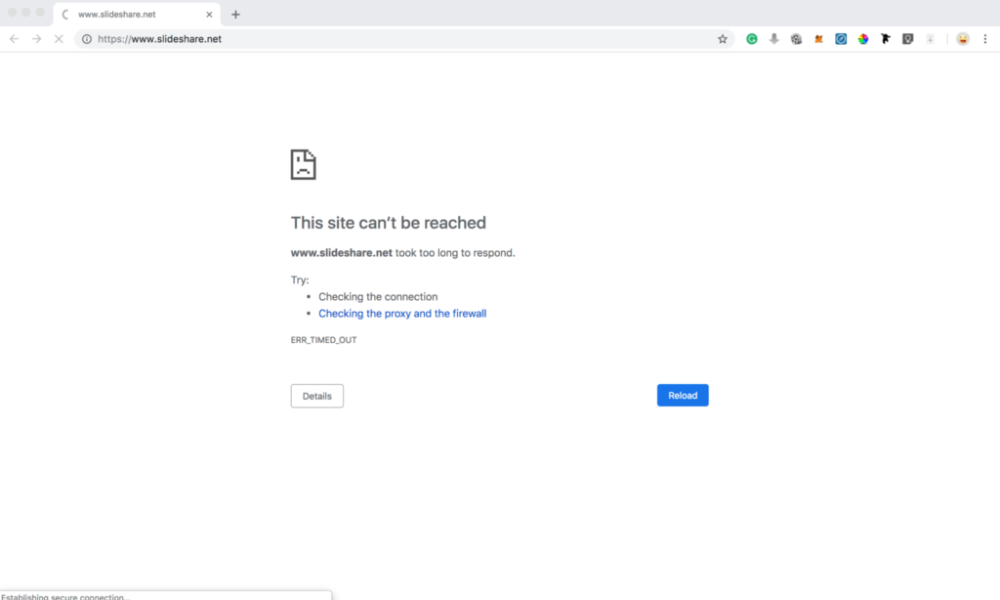1000x600 pixels.
Task: Click the black cursor extension icon
Action: [885, 39]
